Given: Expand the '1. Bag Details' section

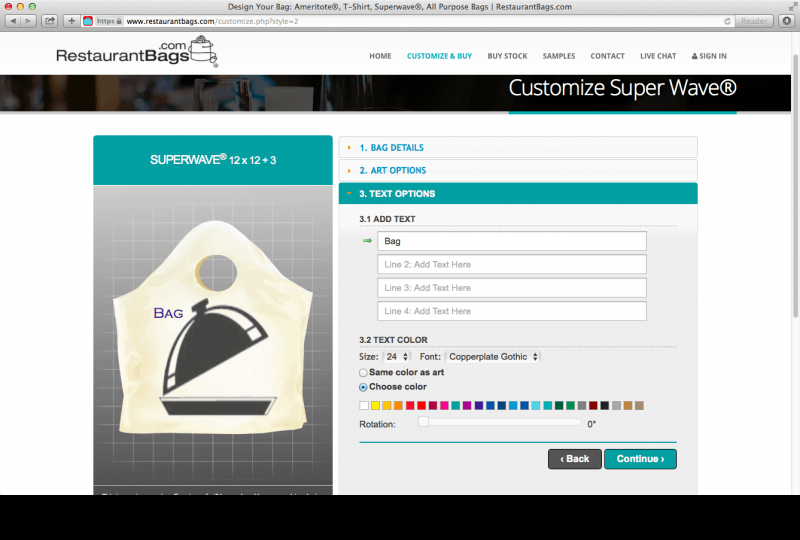Looking at the screenshot, I should click(518, 148).
